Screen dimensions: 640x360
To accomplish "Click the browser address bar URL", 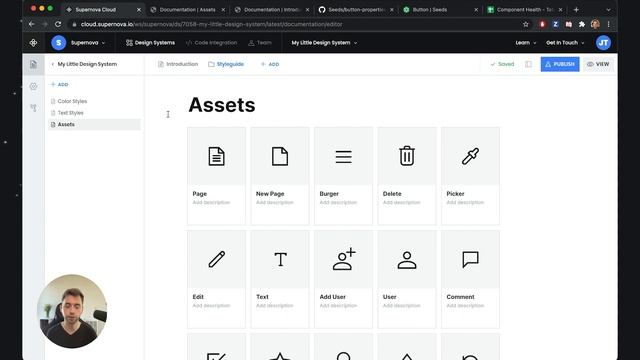I will click(211, 24).
